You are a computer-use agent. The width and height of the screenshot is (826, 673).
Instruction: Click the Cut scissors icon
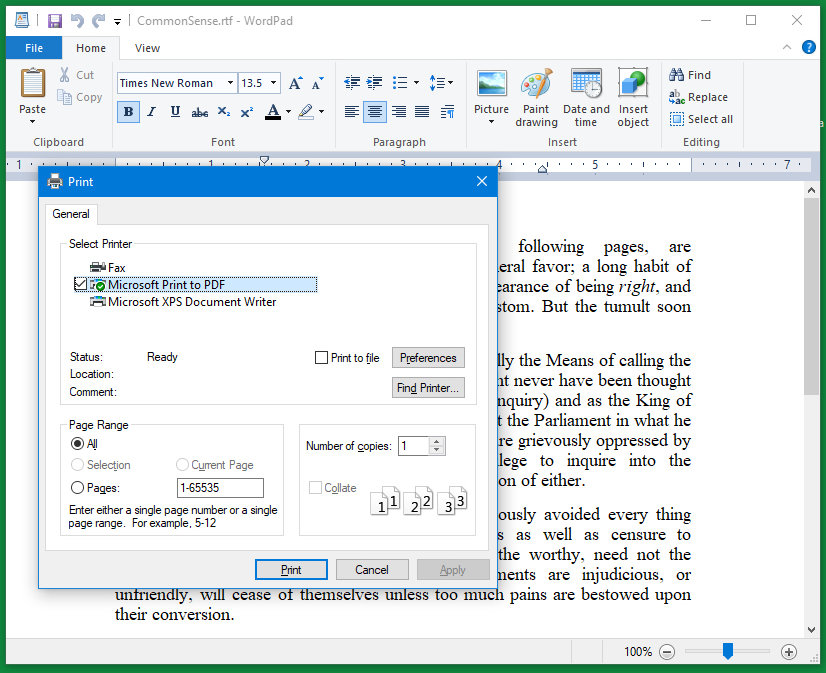pos(64,75)
